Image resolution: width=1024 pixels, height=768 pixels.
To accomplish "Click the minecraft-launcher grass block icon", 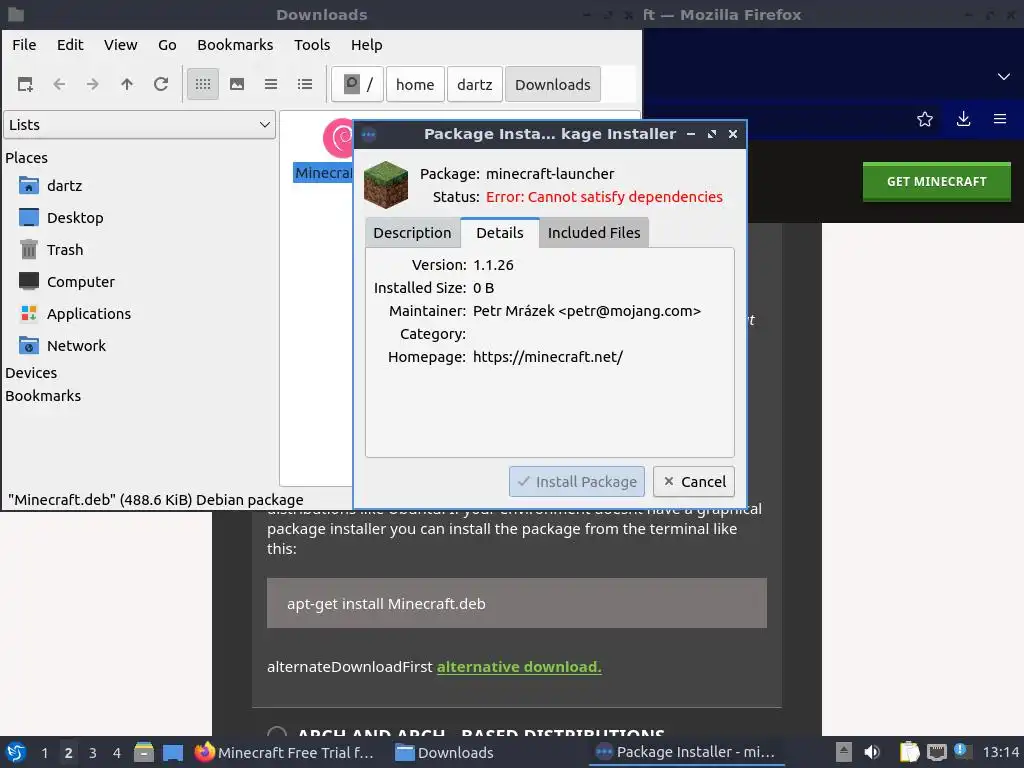I will (386, 185).
